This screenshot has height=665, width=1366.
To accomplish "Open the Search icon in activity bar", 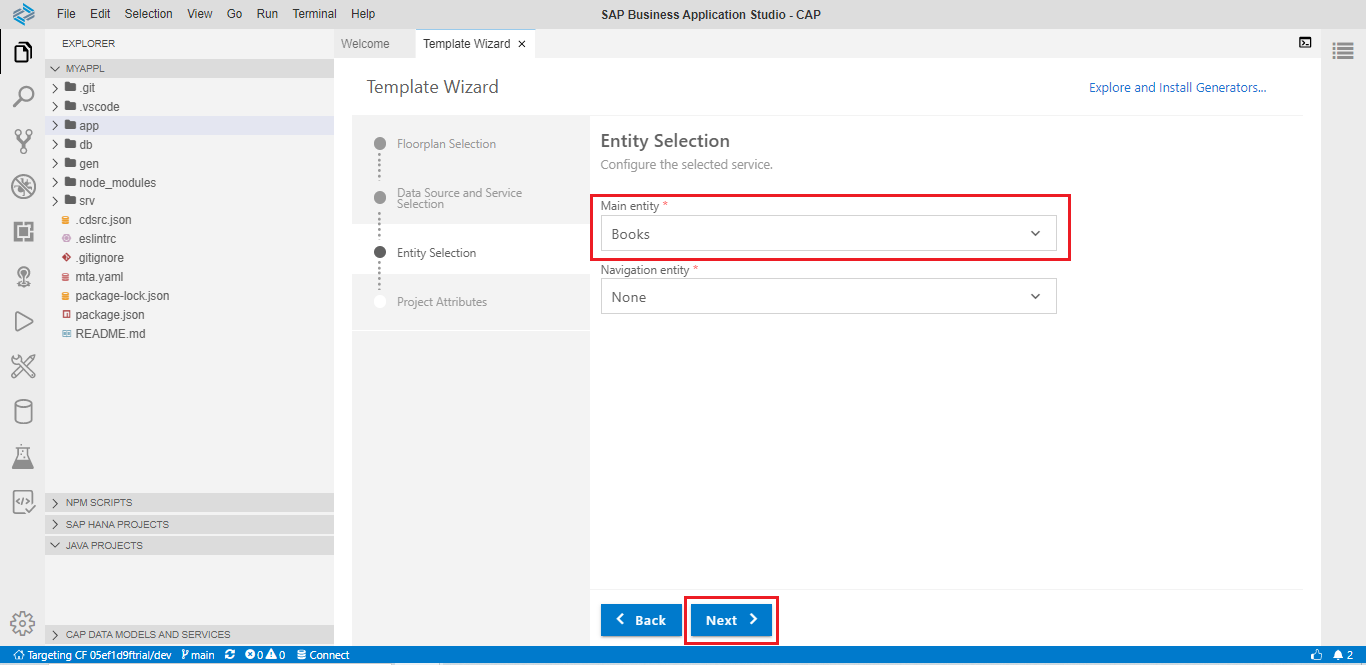I will (x=22, y=97).
